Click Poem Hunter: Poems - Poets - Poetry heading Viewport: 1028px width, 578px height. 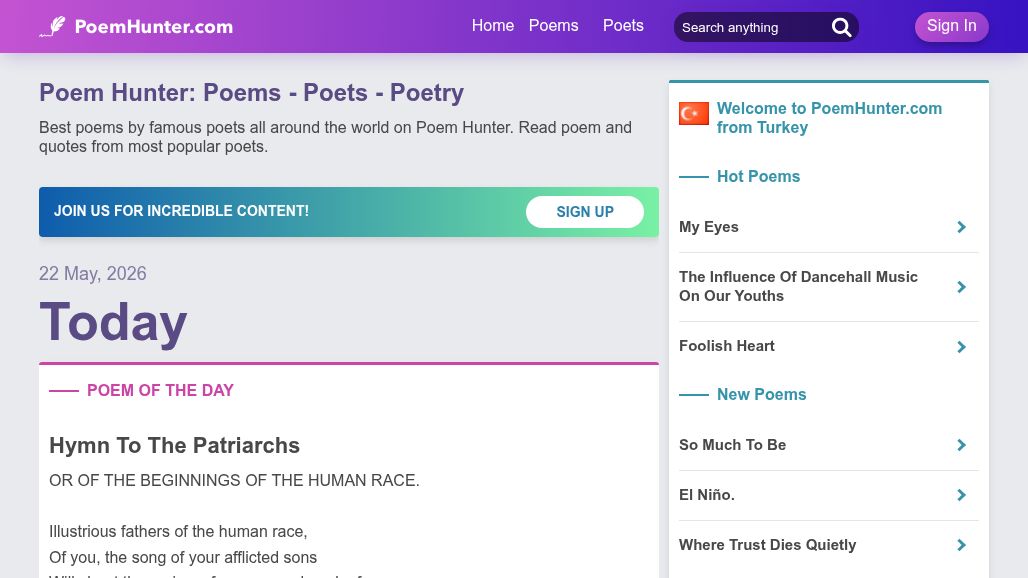pyautogui.click(x=252, y=93)
